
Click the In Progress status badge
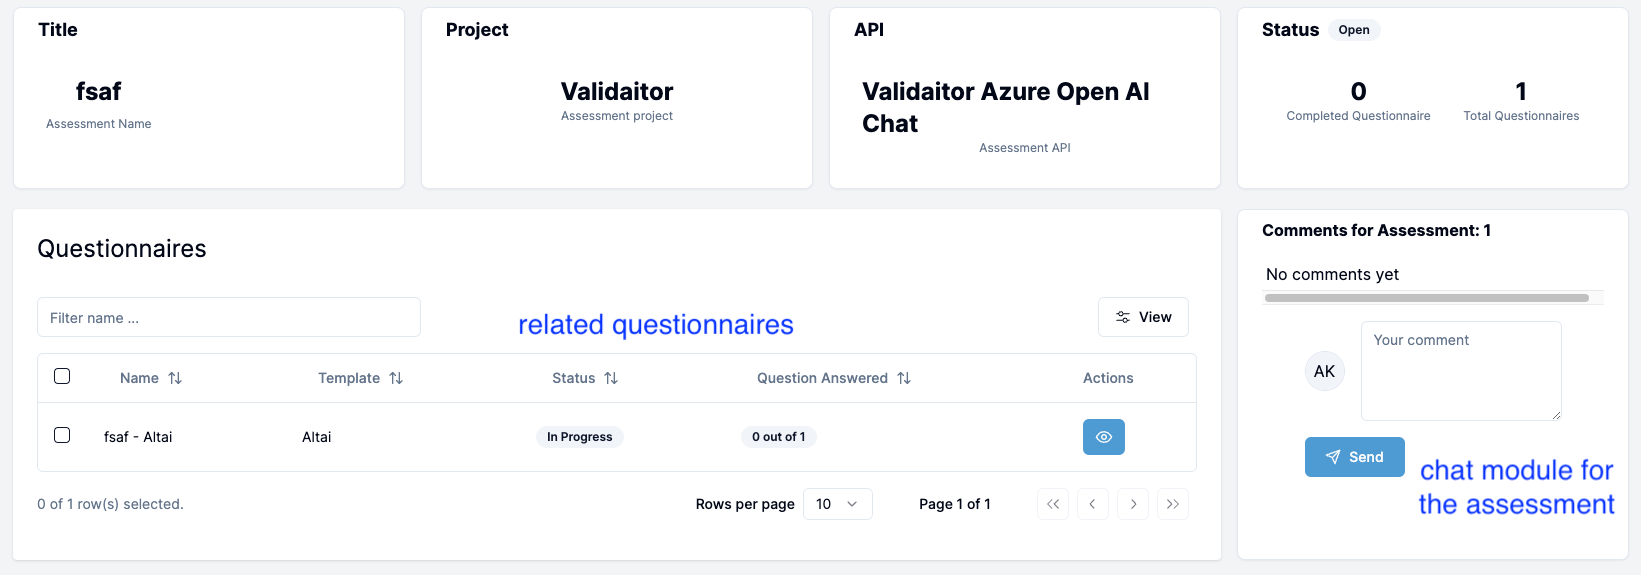tap(579, 437)
